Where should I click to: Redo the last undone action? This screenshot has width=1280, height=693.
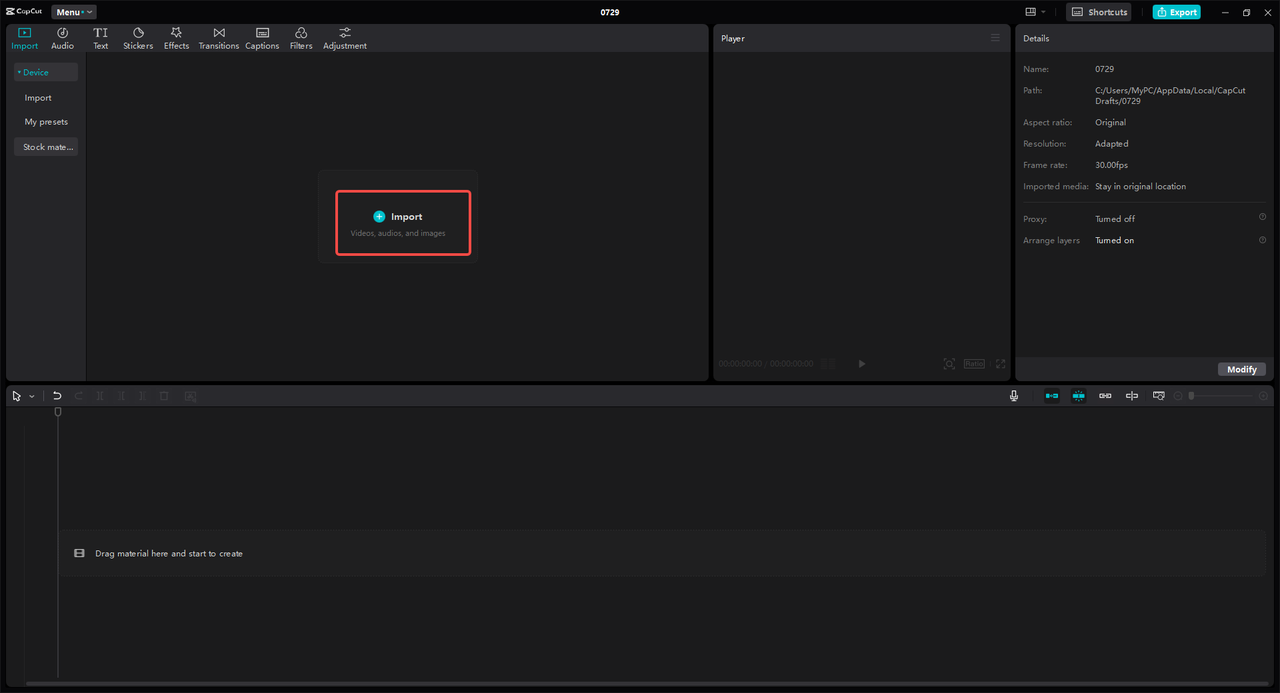[79, 396]
